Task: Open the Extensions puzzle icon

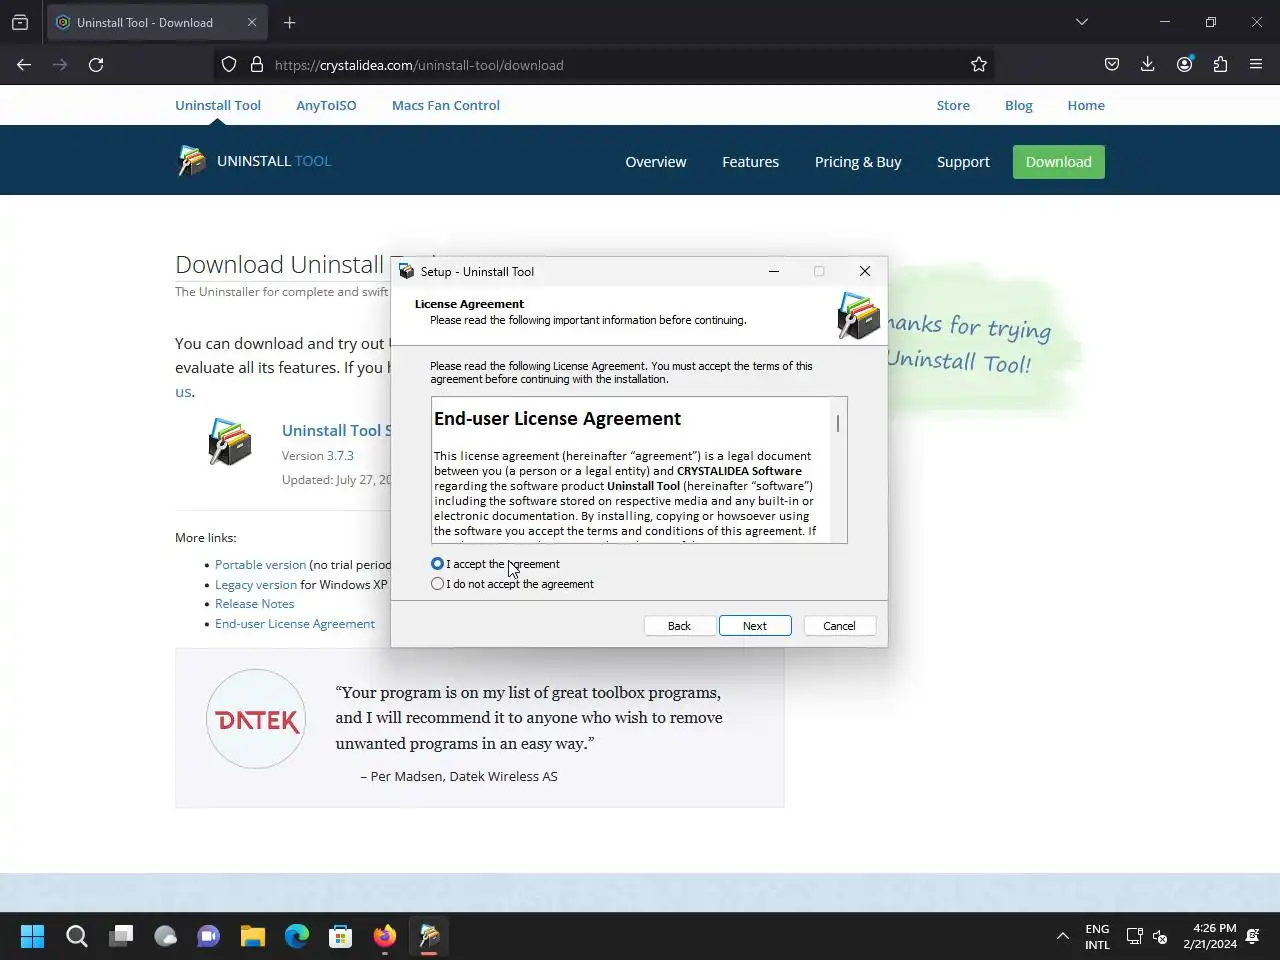Action: pos(1220,65)
